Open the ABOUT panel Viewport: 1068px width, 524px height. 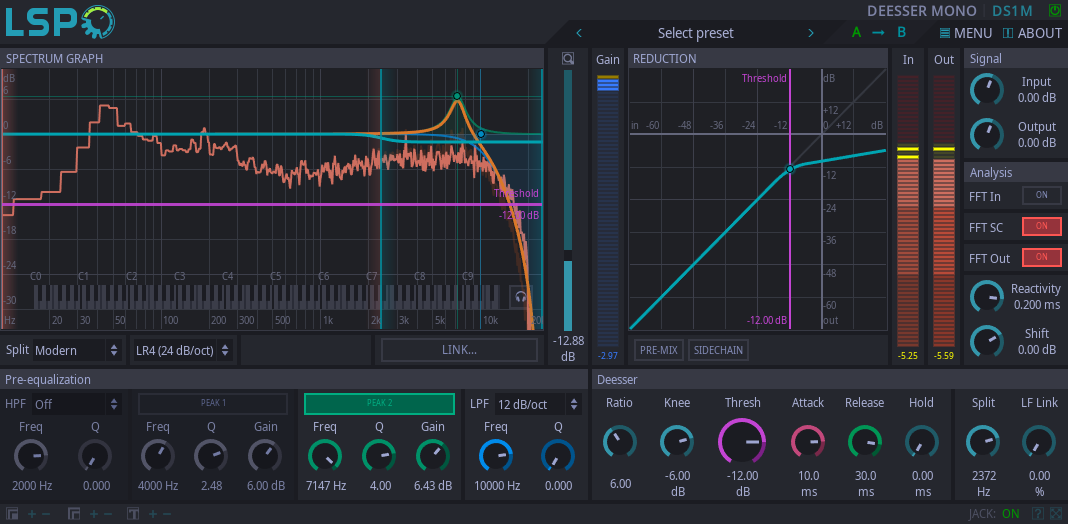[x=1032, y=33]
